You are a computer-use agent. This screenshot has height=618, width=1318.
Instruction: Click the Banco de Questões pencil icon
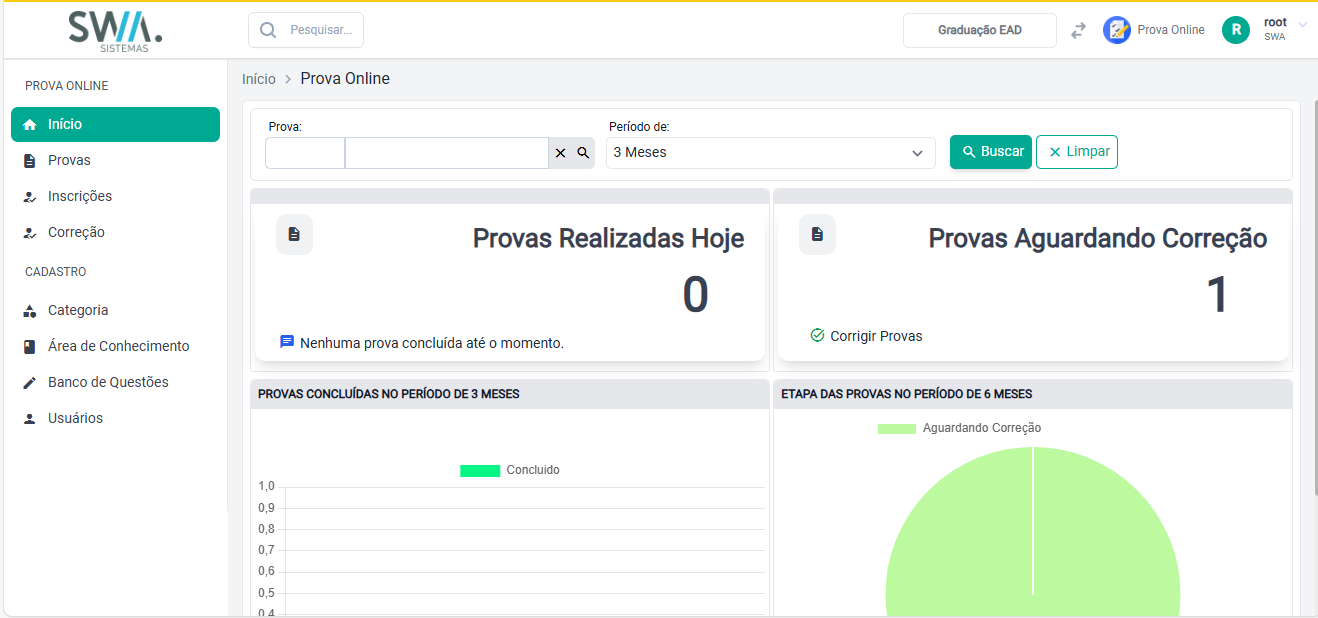click(30, 383)
